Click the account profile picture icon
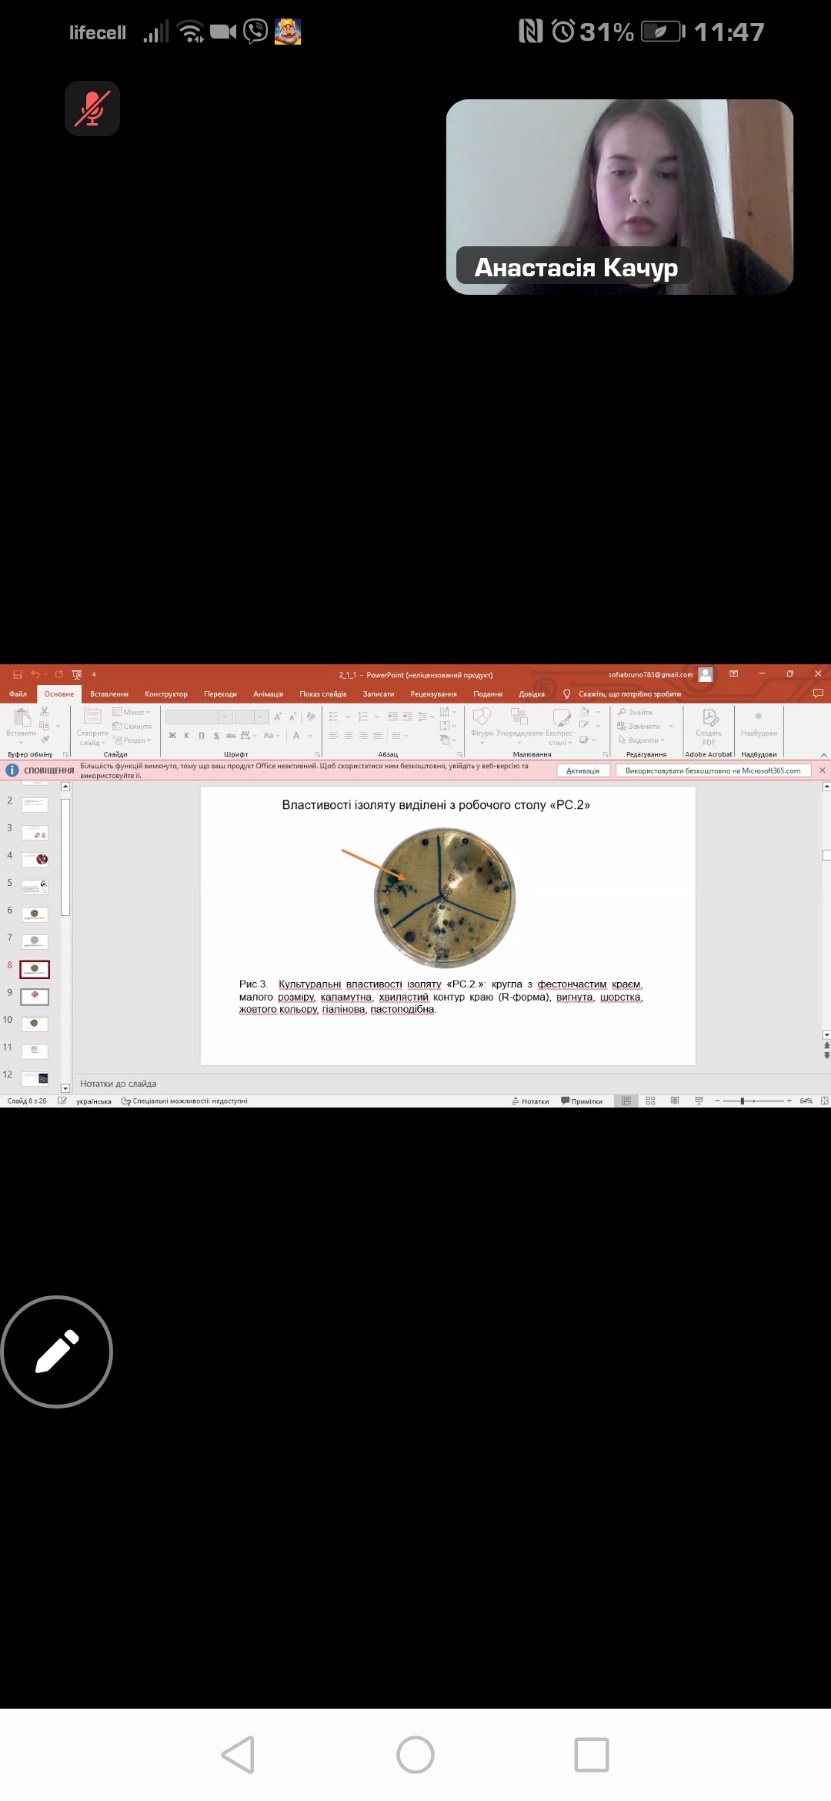The image size is (831, 1801). tap(705, 675)
